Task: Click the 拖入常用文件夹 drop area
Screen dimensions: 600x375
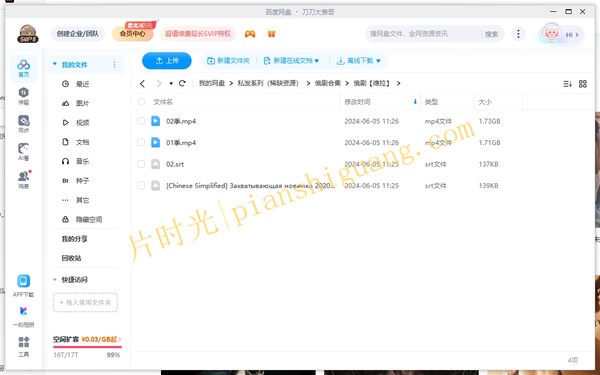Action: click(x=85, y=302)
